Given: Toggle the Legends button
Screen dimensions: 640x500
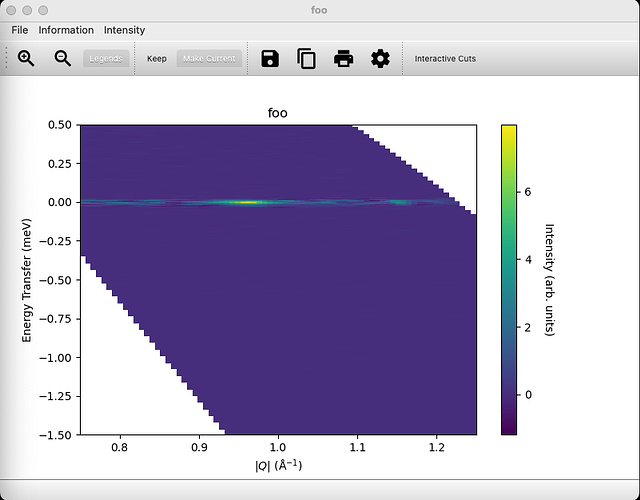Looking at the screenshot, I should tap(105, 58).
